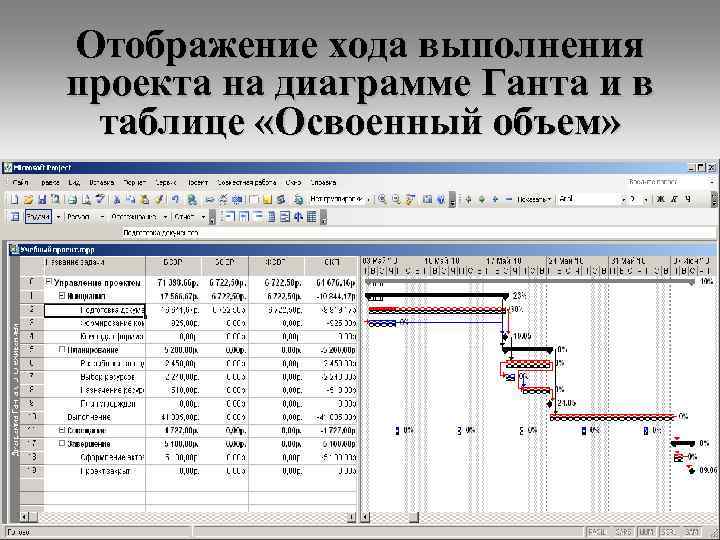
Task: Toggle Italic (К) formatting
Action: click(675, 199)
